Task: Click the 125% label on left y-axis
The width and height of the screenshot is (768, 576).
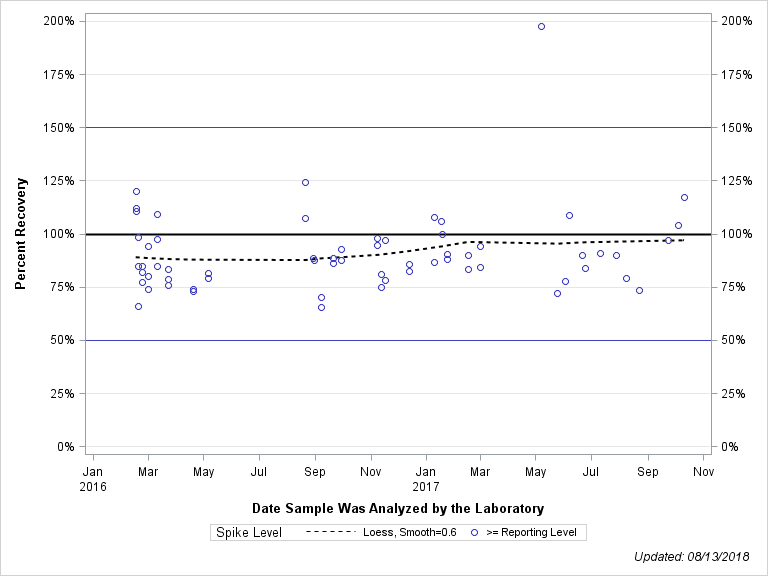Action: click(x=59, y=181)
